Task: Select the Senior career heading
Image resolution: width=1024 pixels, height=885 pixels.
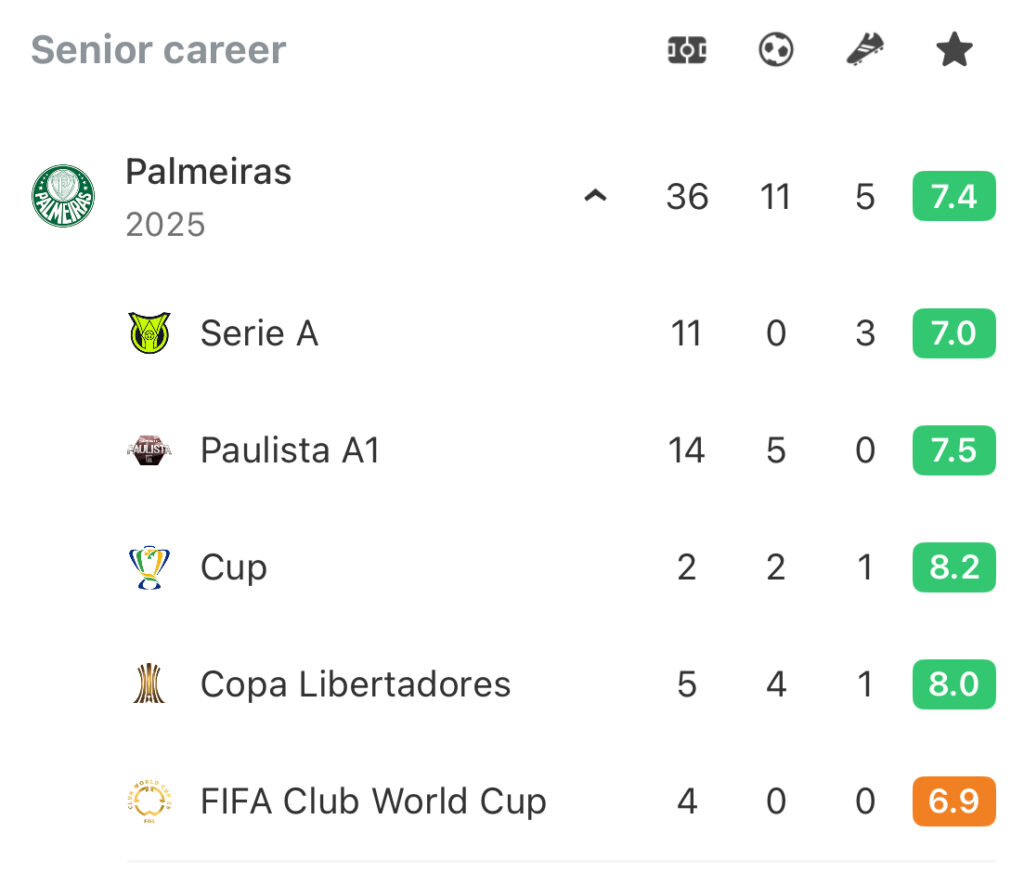Action: (159, 50)
